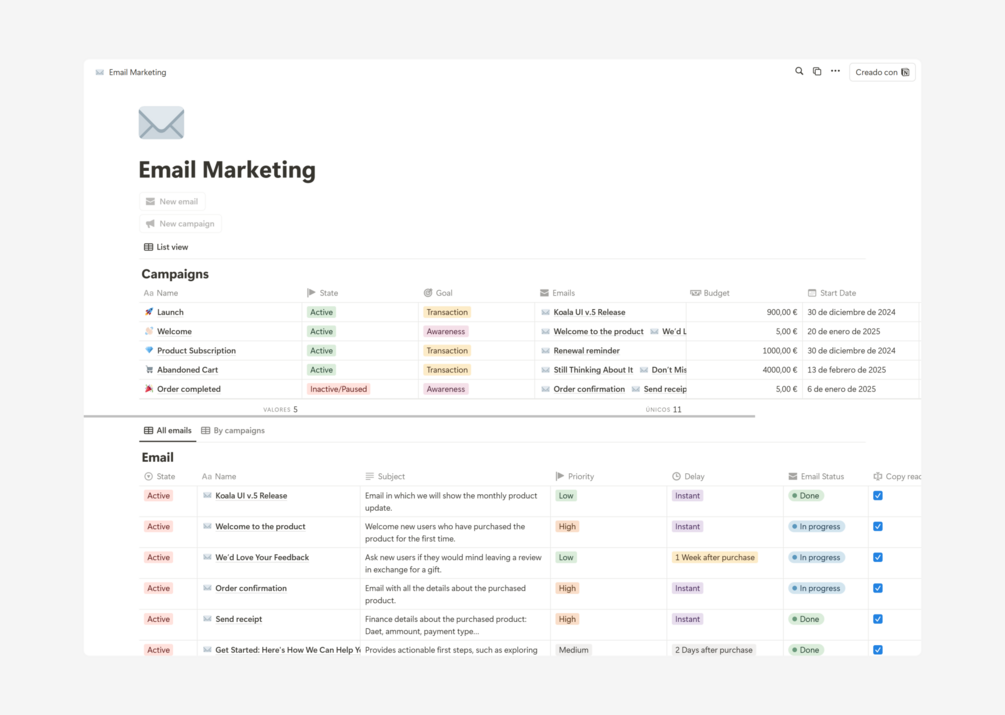Open the search magnifier icon
The height and width of the screenshot is (715, 1005).
tap(799, 71)
